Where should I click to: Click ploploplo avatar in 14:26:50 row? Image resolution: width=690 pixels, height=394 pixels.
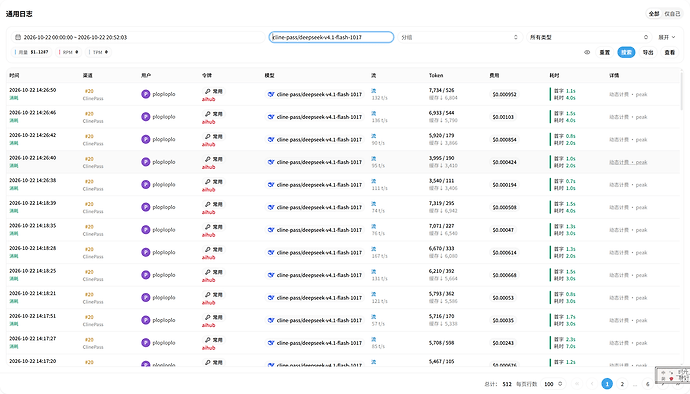(x=146, y=94)
